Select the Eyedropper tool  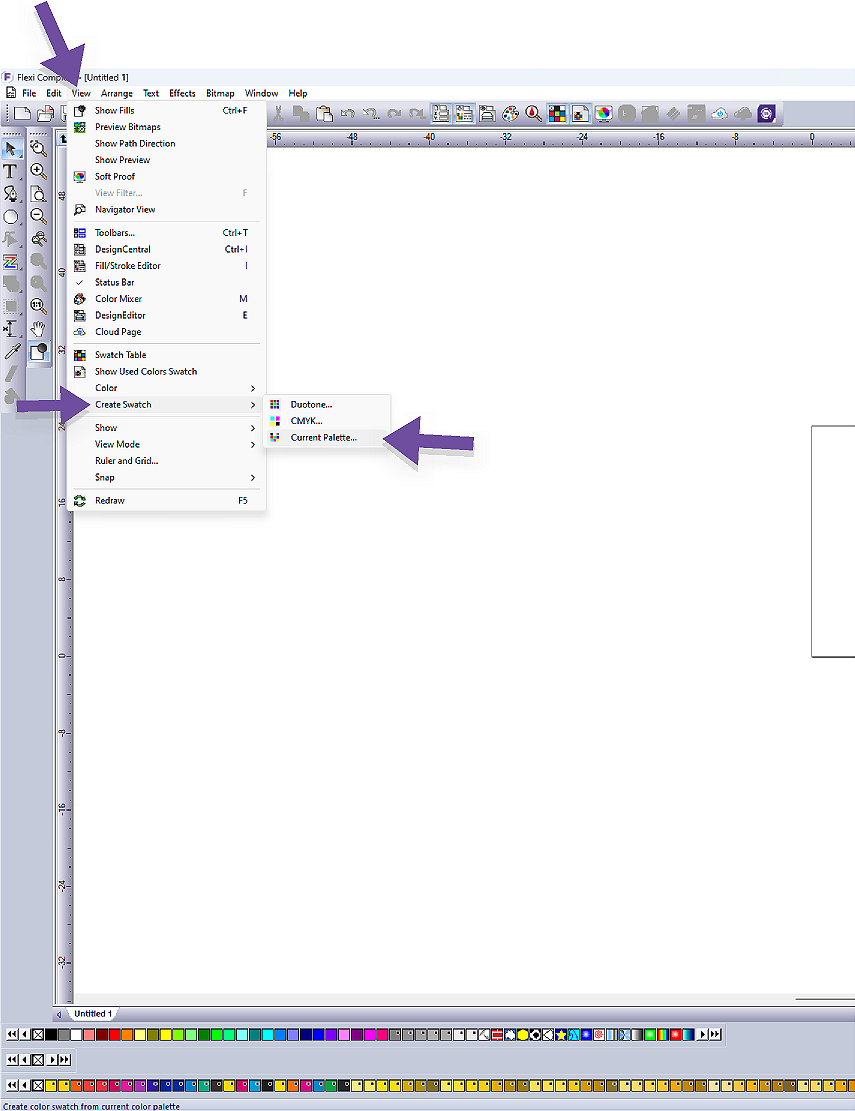point(11,351)
